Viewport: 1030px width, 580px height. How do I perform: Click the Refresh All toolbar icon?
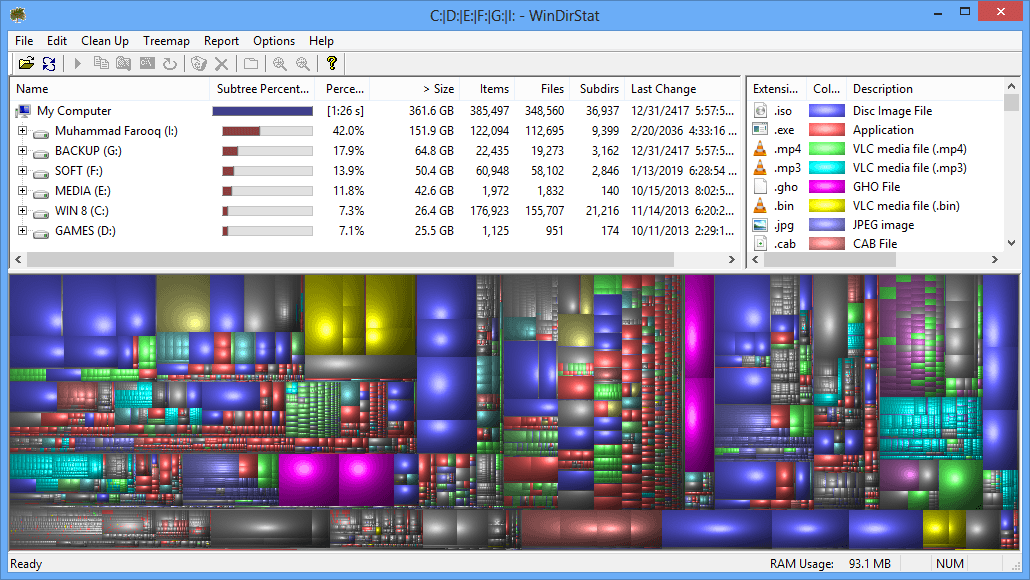point(49,64)
